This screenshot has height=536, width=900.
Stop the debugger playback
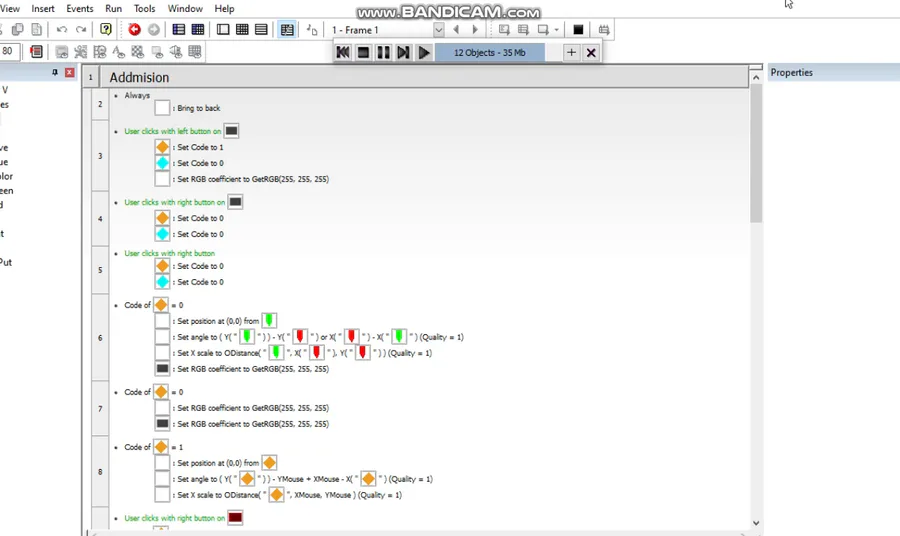[363, 52]
